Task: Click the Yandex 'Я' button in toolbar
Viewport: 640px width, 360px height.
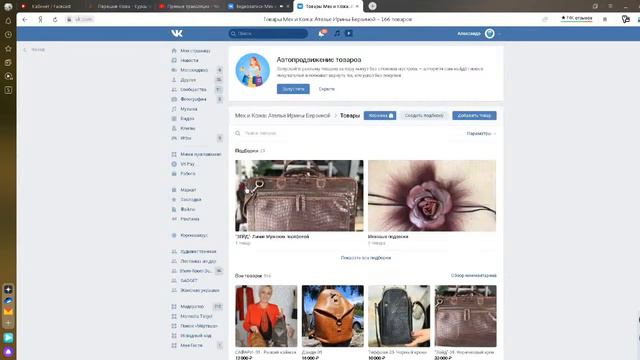Action: click(40, 19)
